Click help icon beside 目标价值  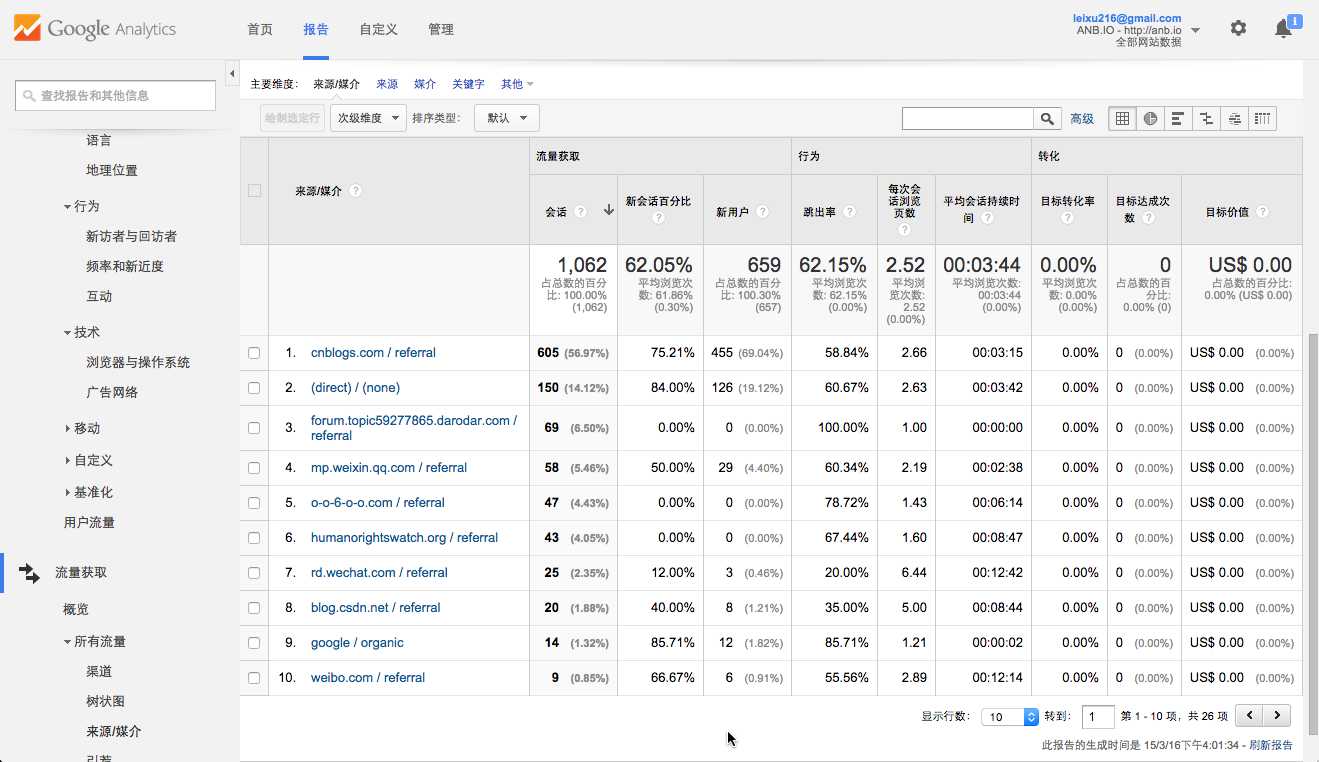[x=1262, y=212]
